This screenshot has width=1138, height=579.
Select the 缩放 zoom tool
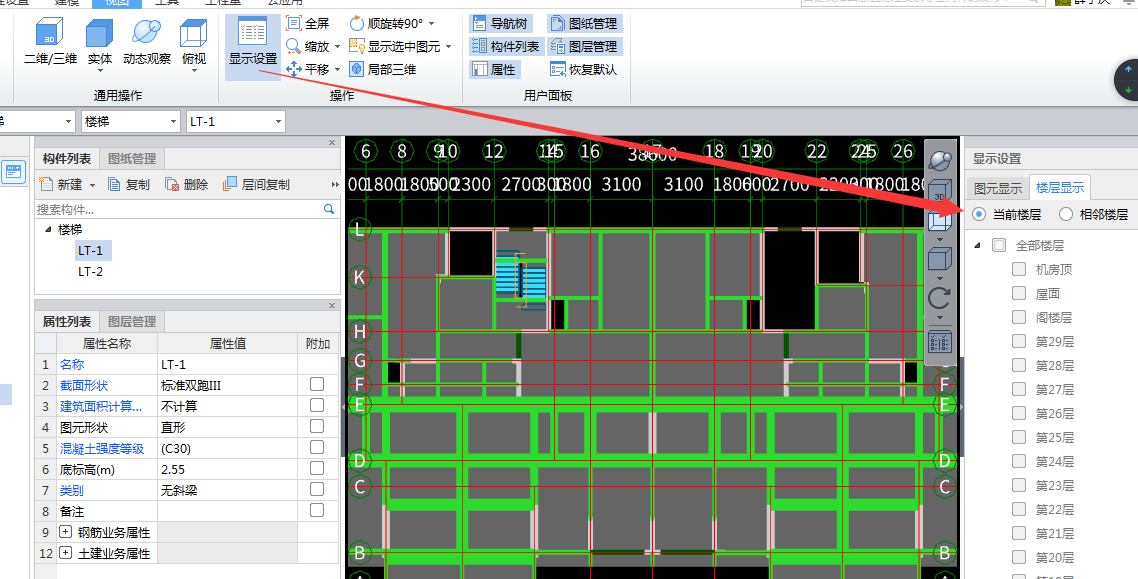[x=308, y=46]
